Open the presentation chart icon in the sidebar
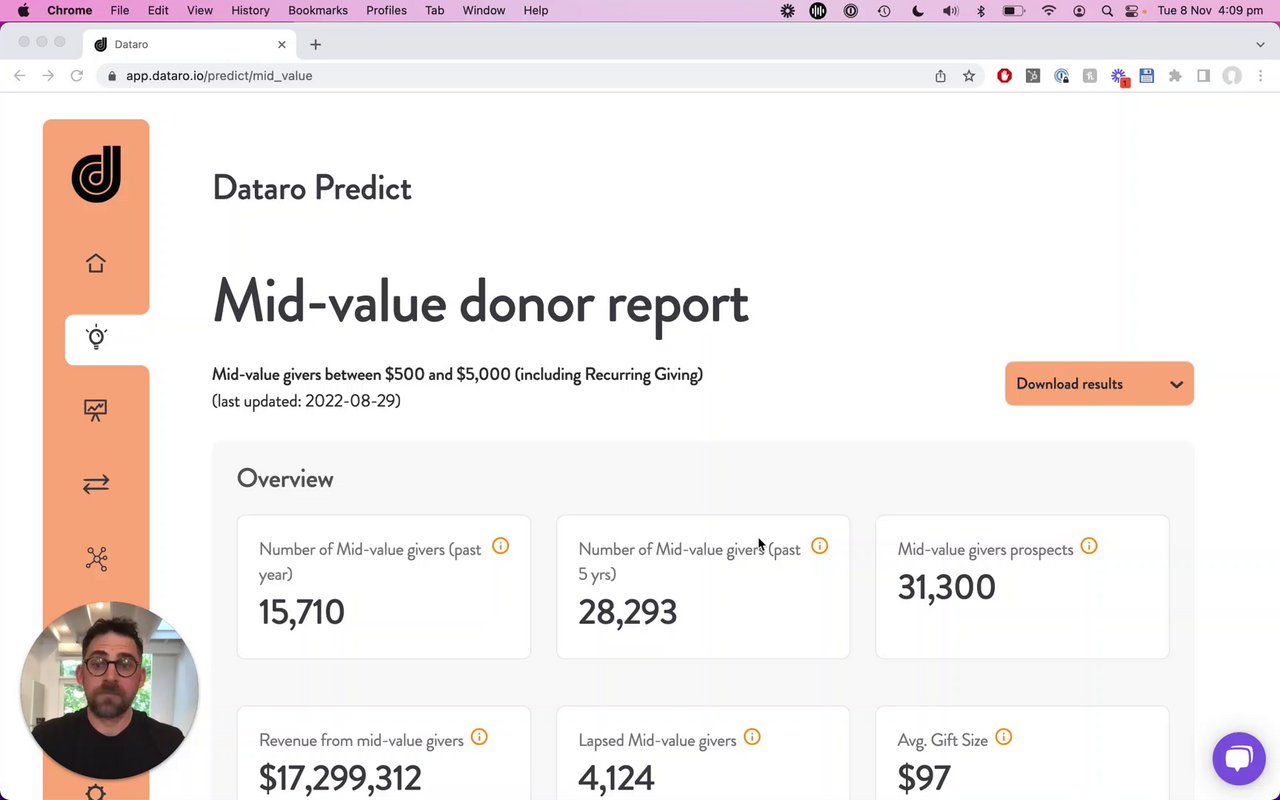The image size is (1280, 800). pyautogui.click(x=96, y=410)
